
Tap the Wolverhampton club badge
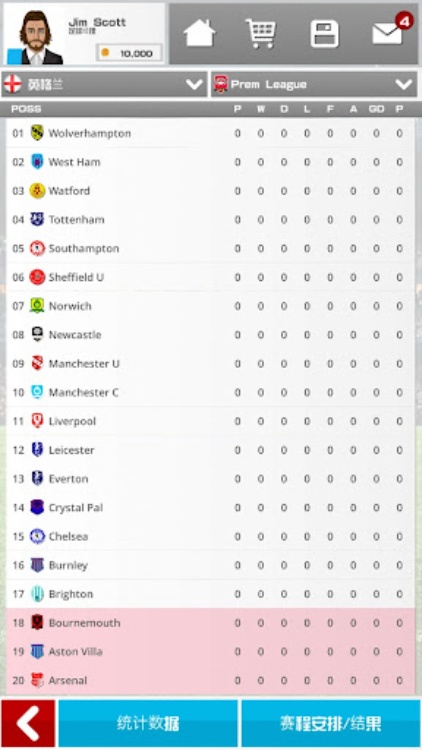click(x=37, y=132)
